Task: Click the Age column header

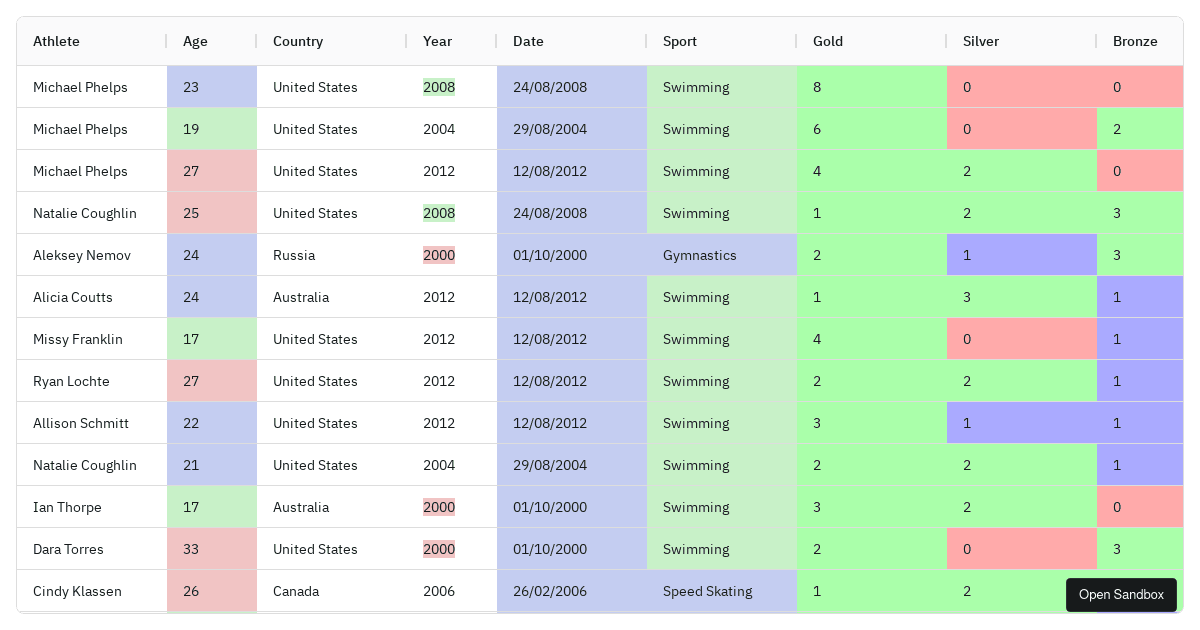Action: click(x=196, y=42)
